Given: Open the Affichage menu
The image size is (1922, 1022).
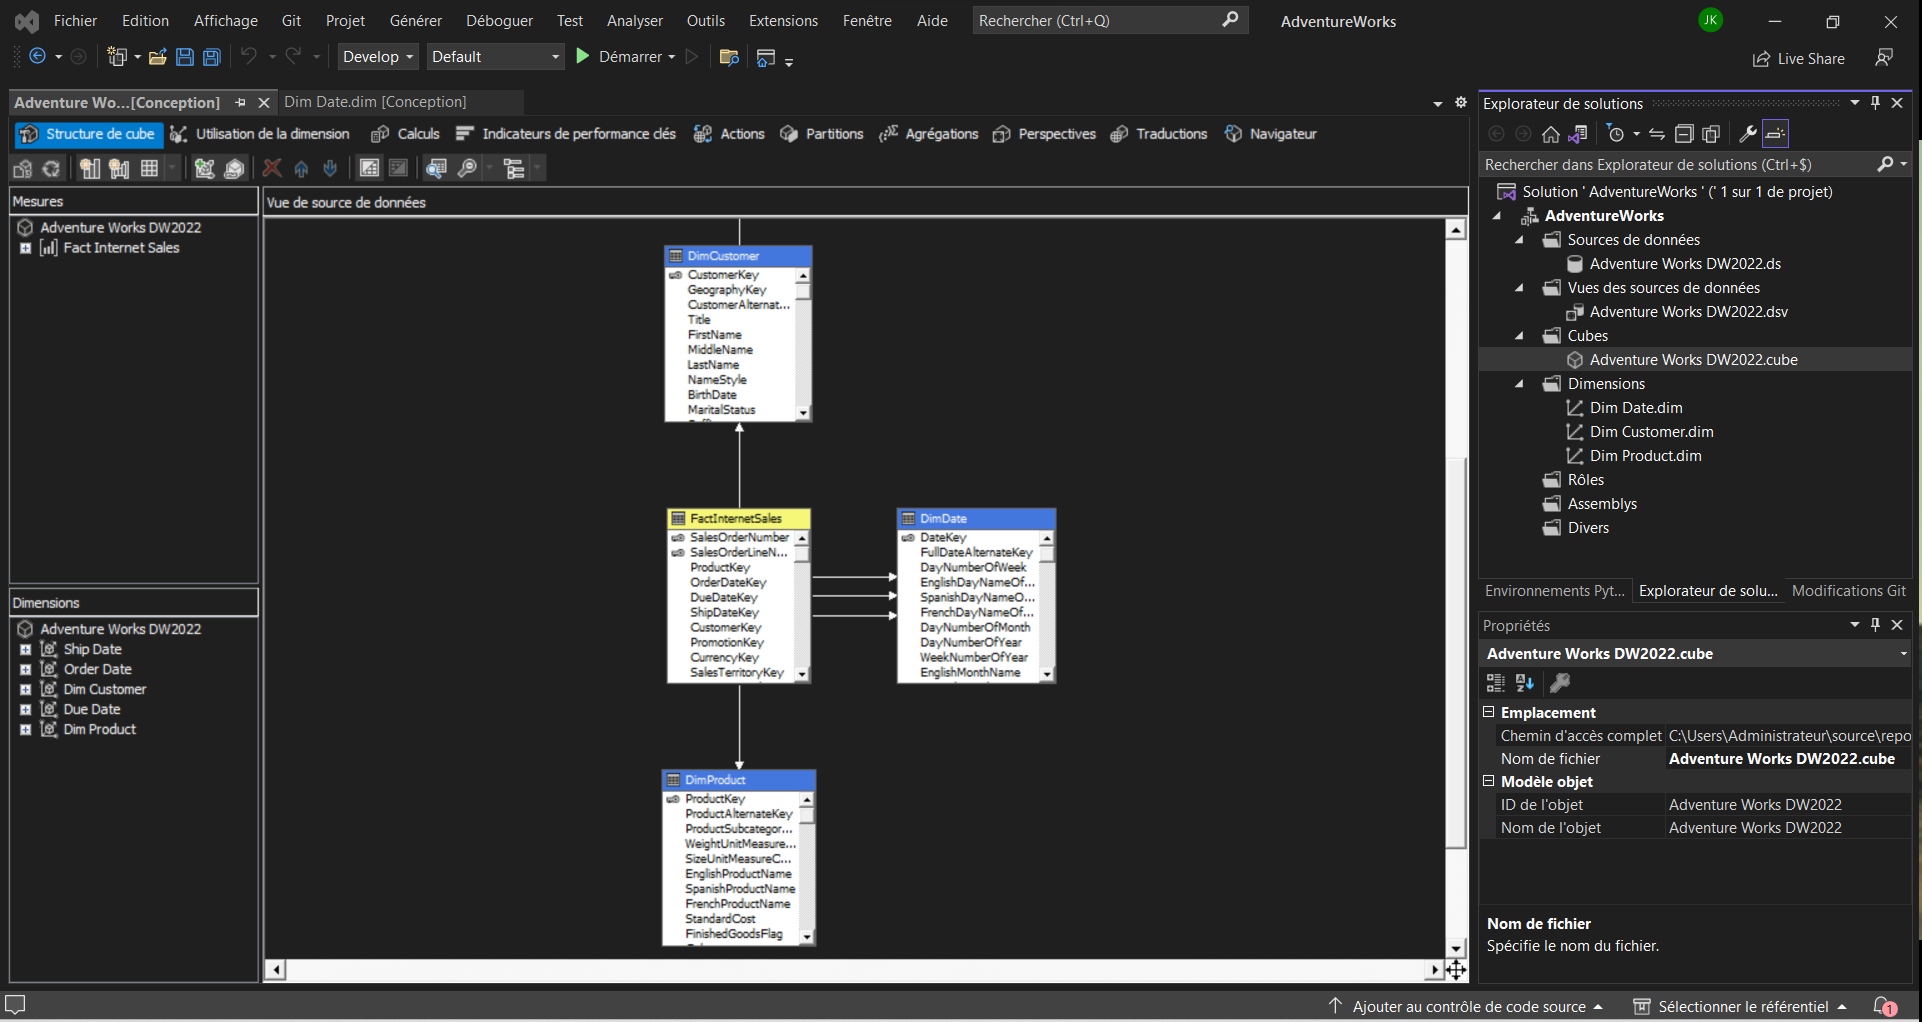Looking at the screenshot, I should click(x=225, y=21).
